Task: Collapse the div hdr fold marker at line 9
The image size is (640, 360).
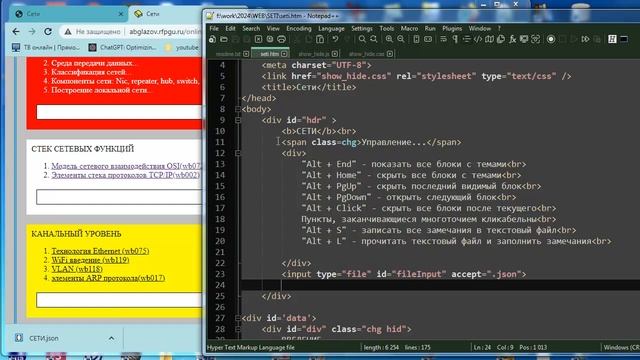Action: (238, 120)
